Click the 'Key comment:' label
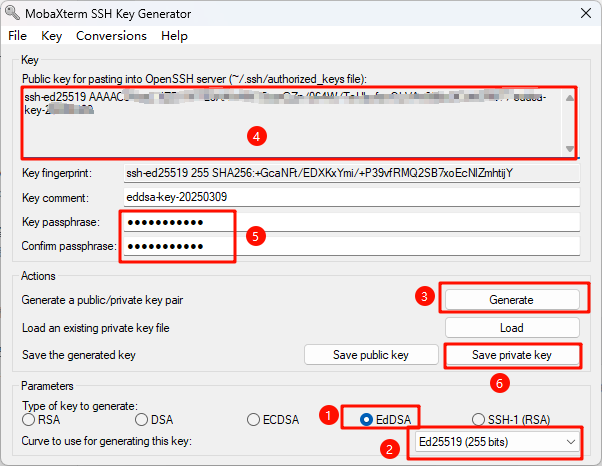The image size is (602, 466). point(55,198)
